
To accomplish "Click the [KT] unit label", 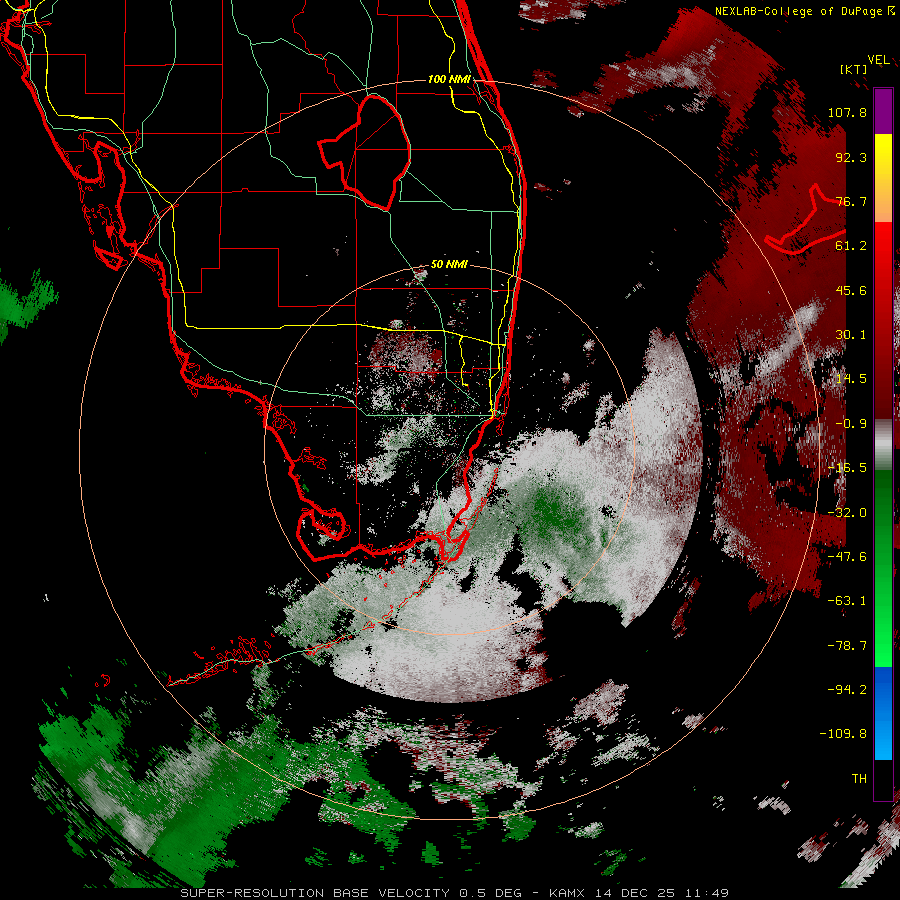I will click(854, 69).
